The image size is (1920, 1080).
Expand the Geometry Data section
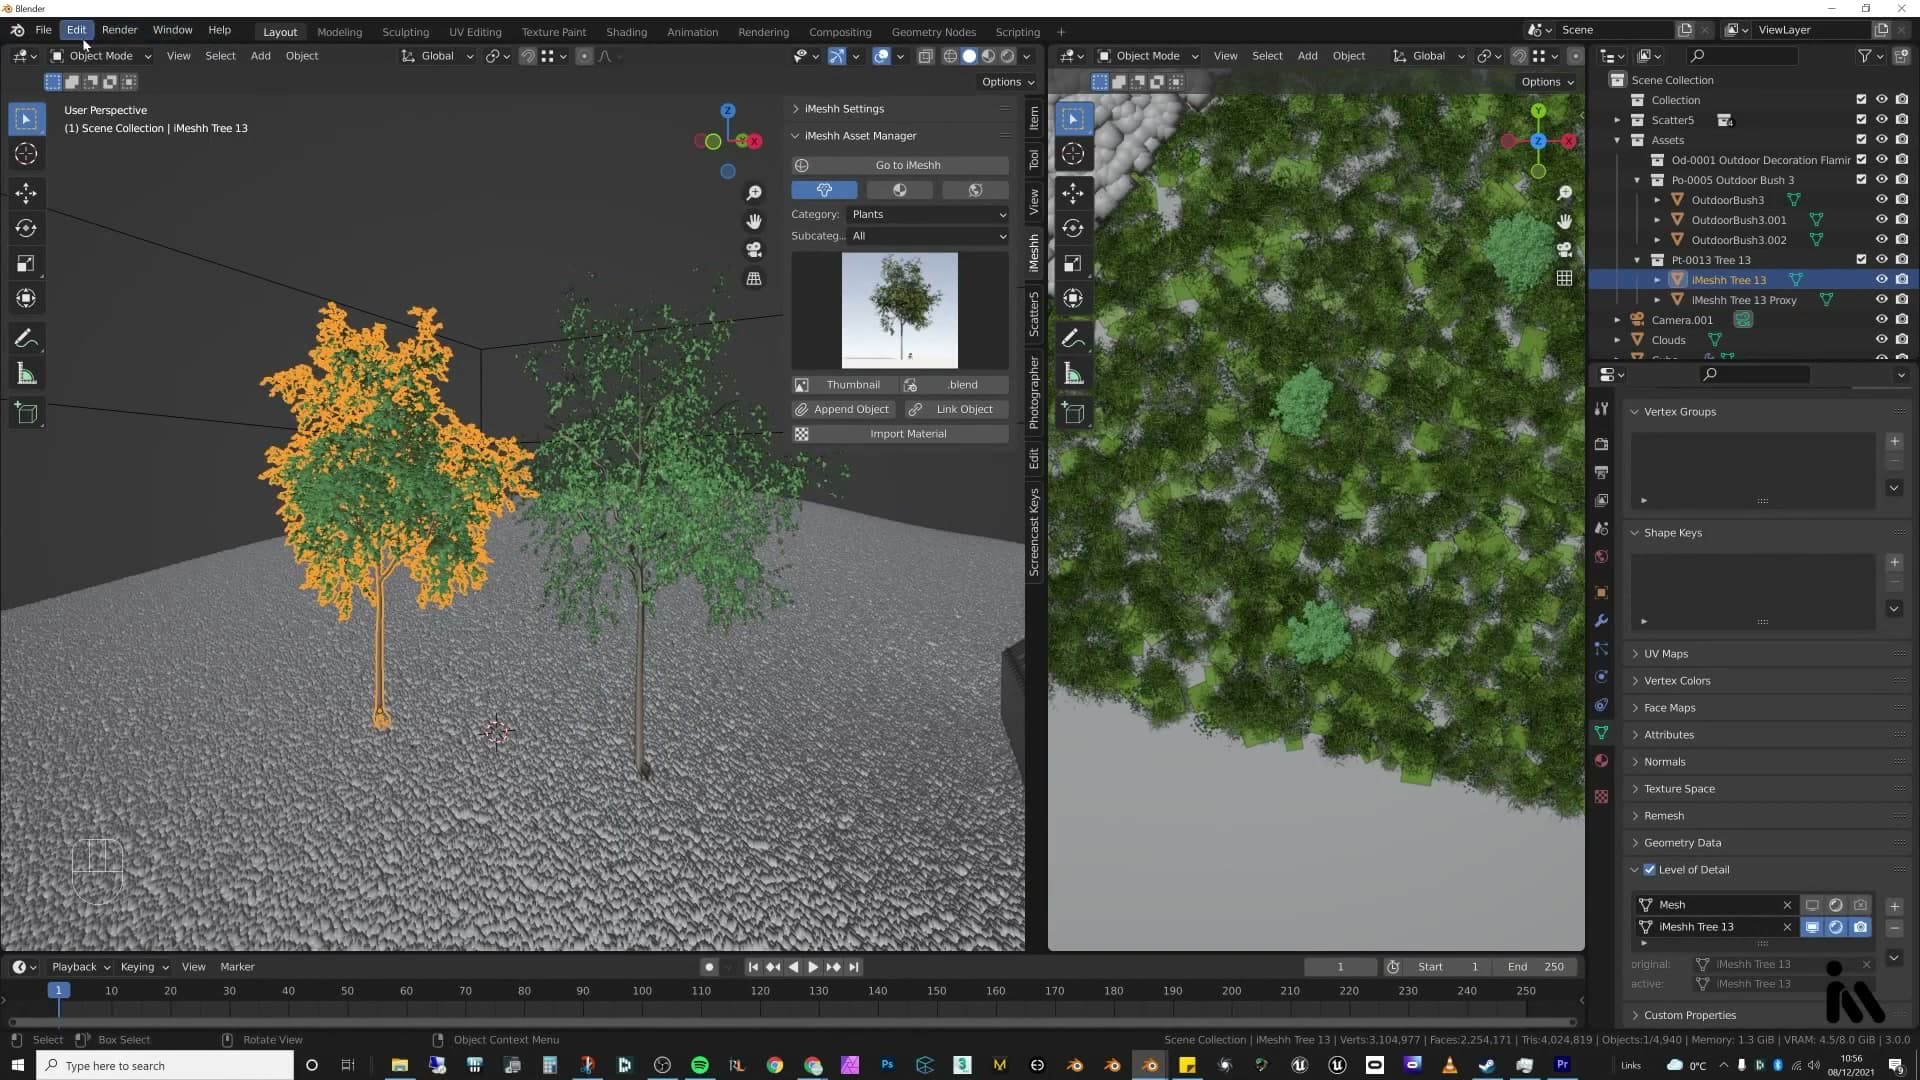coord(1682,843)
